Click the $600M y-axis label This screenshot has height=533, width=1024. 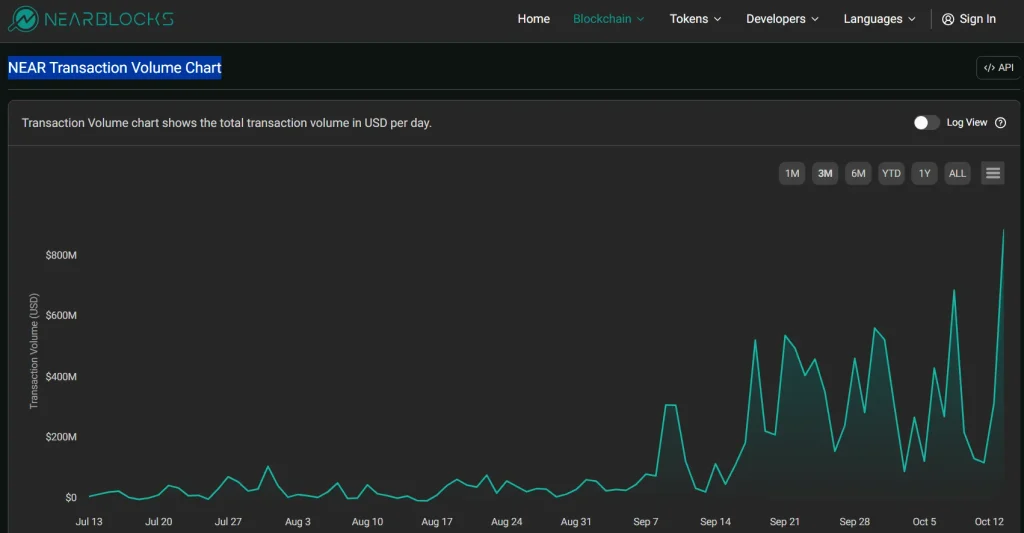coord(61,315)
